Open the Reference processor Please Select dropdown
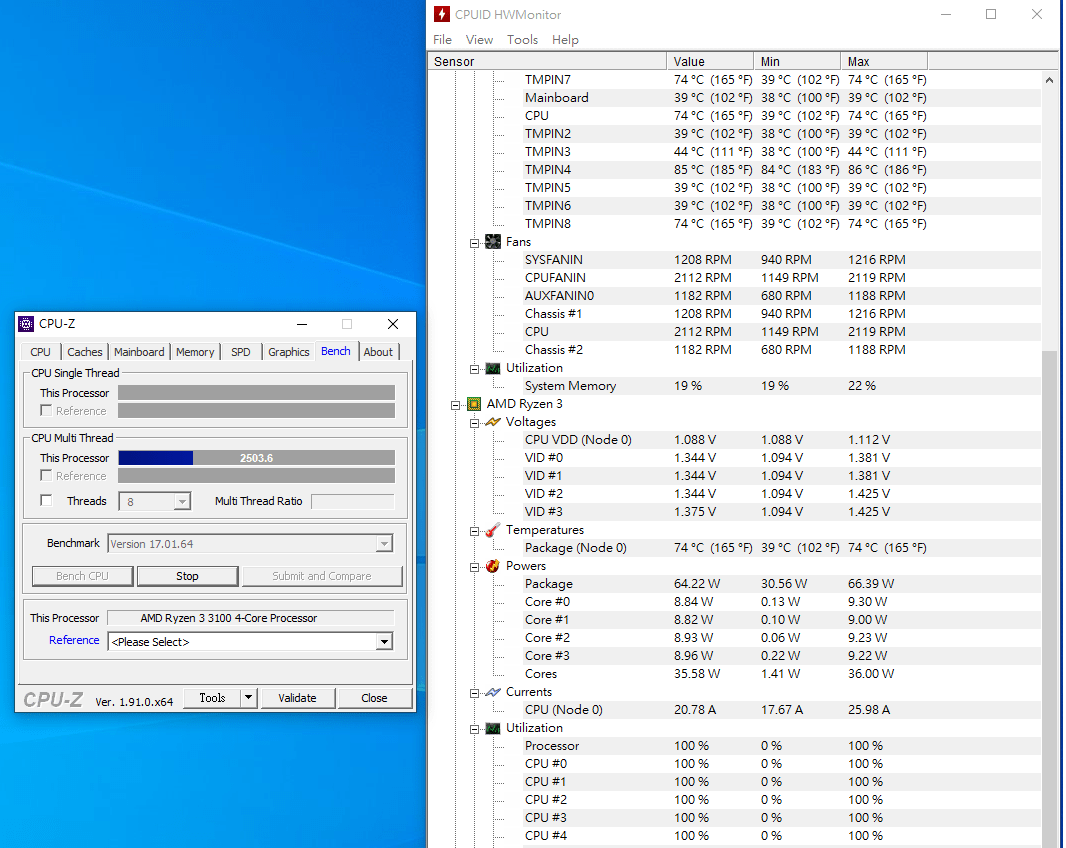 tap(384, 641)
